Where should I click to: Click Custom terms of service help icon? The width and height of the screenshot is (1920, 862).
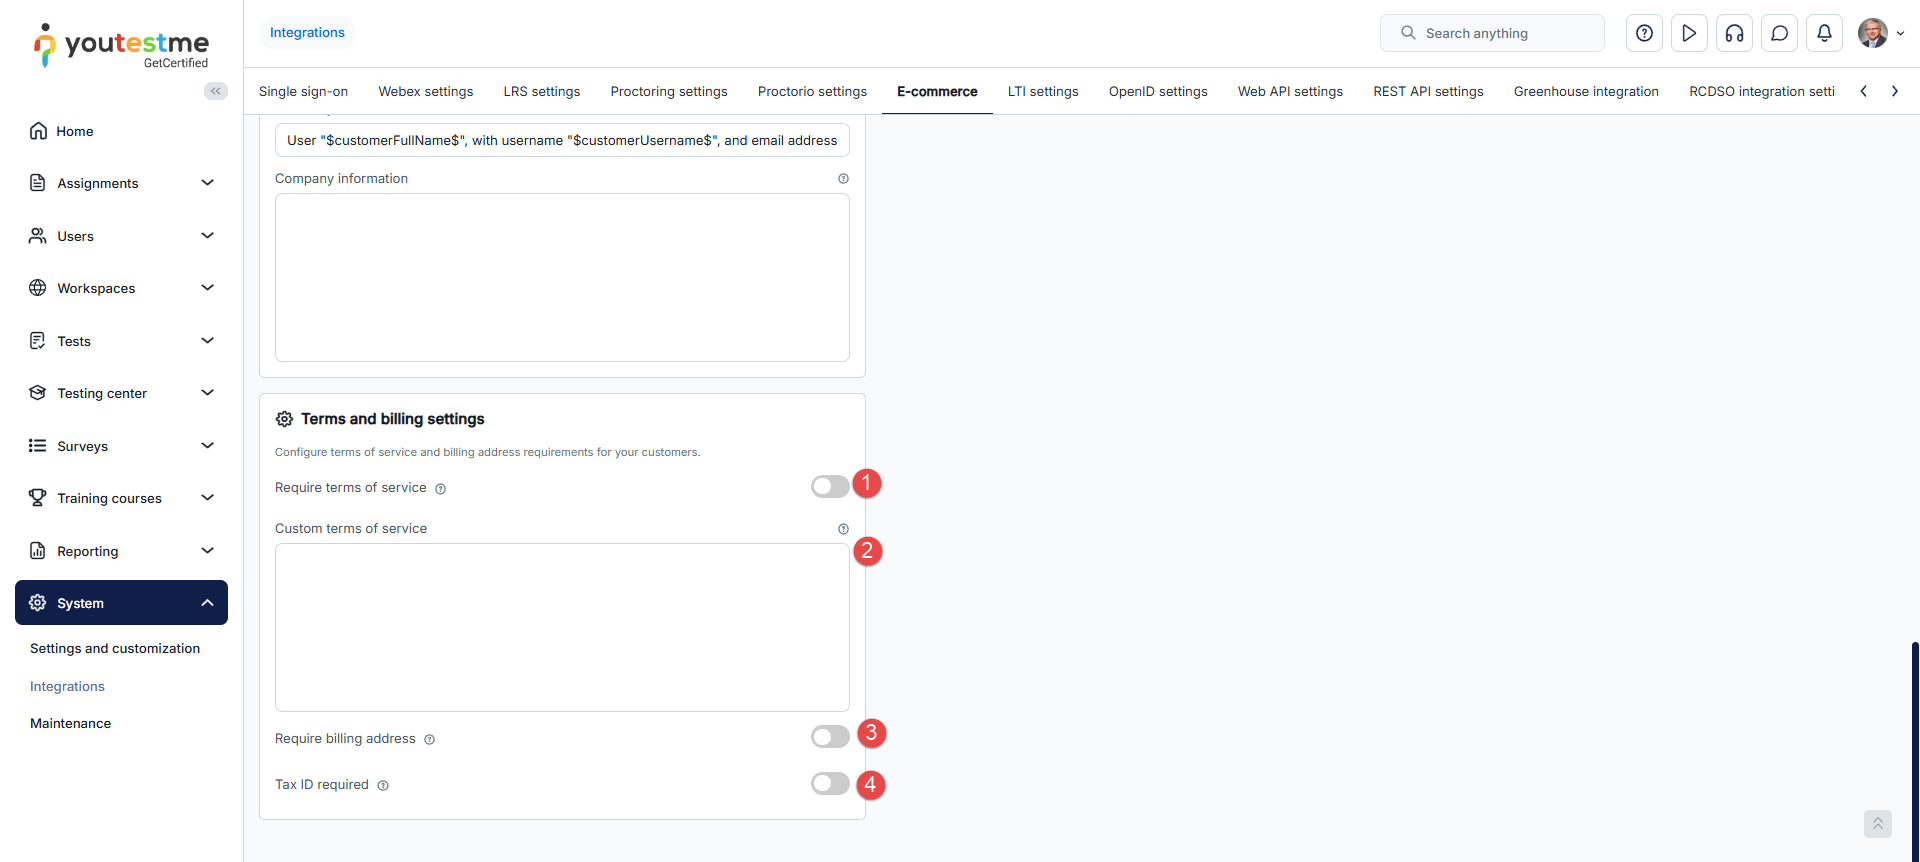pos(843,529)
